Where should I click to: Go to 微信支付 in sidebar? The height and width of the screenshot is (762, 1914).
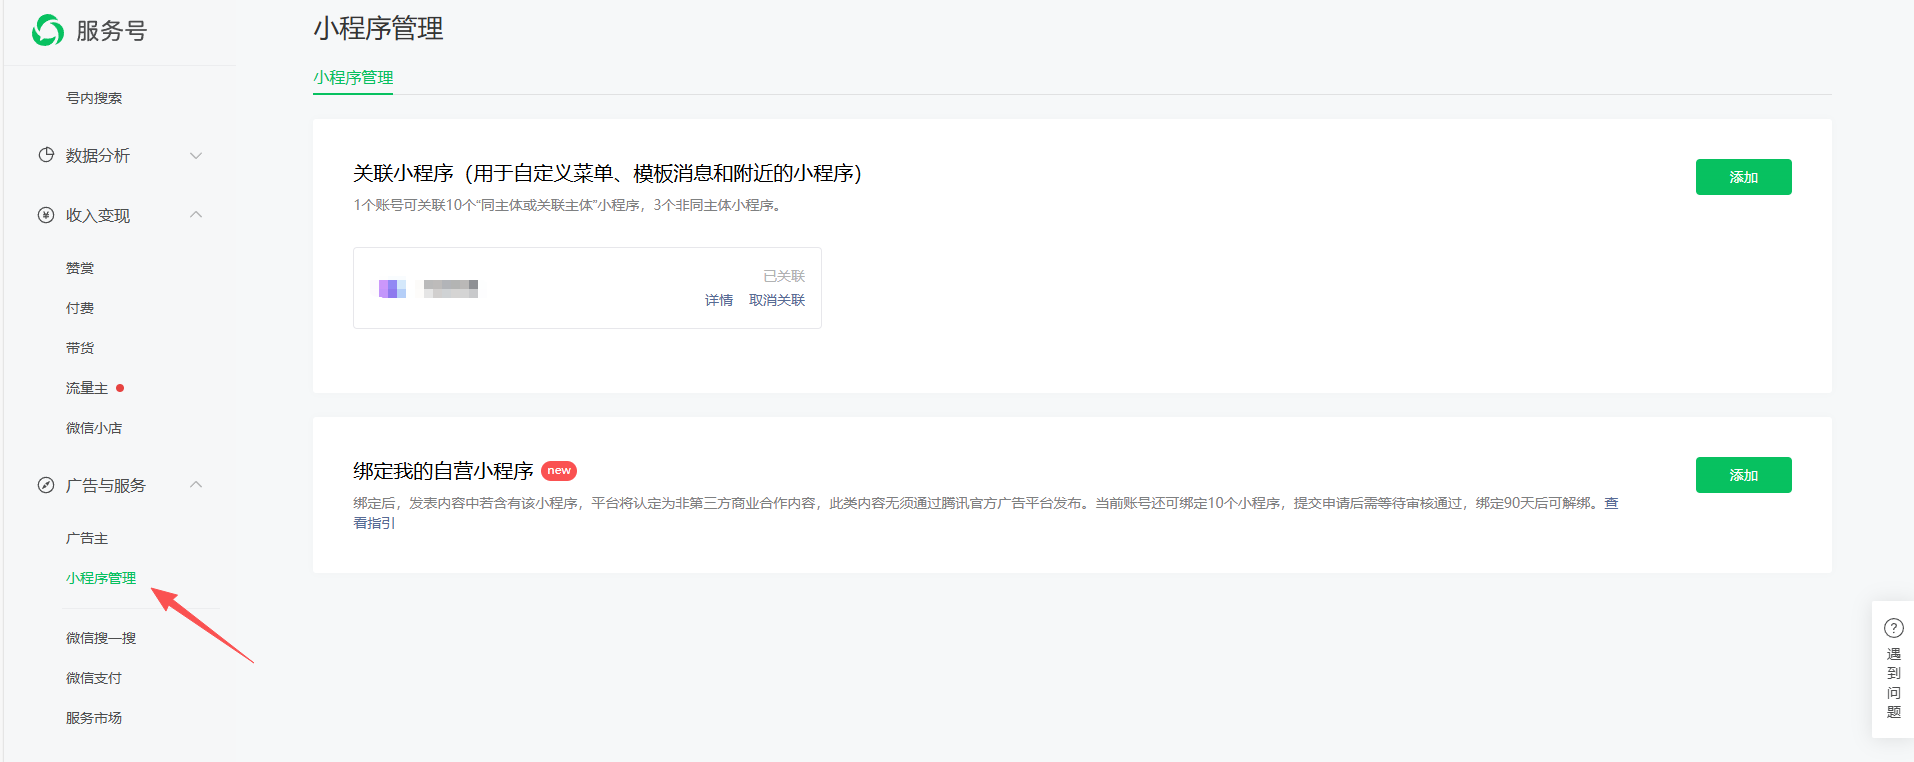pyautogui.click(x=94, y=678)
